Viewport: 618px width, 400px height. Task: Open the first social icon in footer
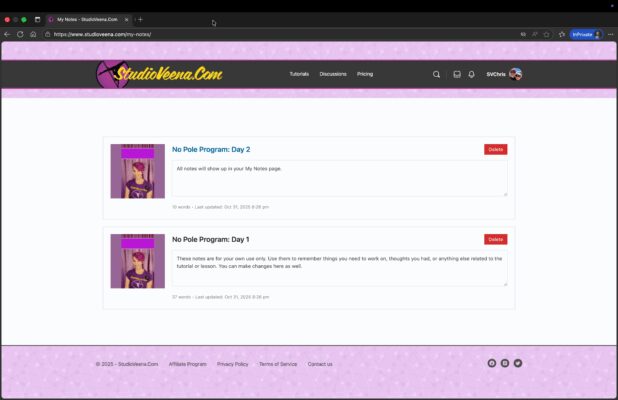tap(491, 363)
